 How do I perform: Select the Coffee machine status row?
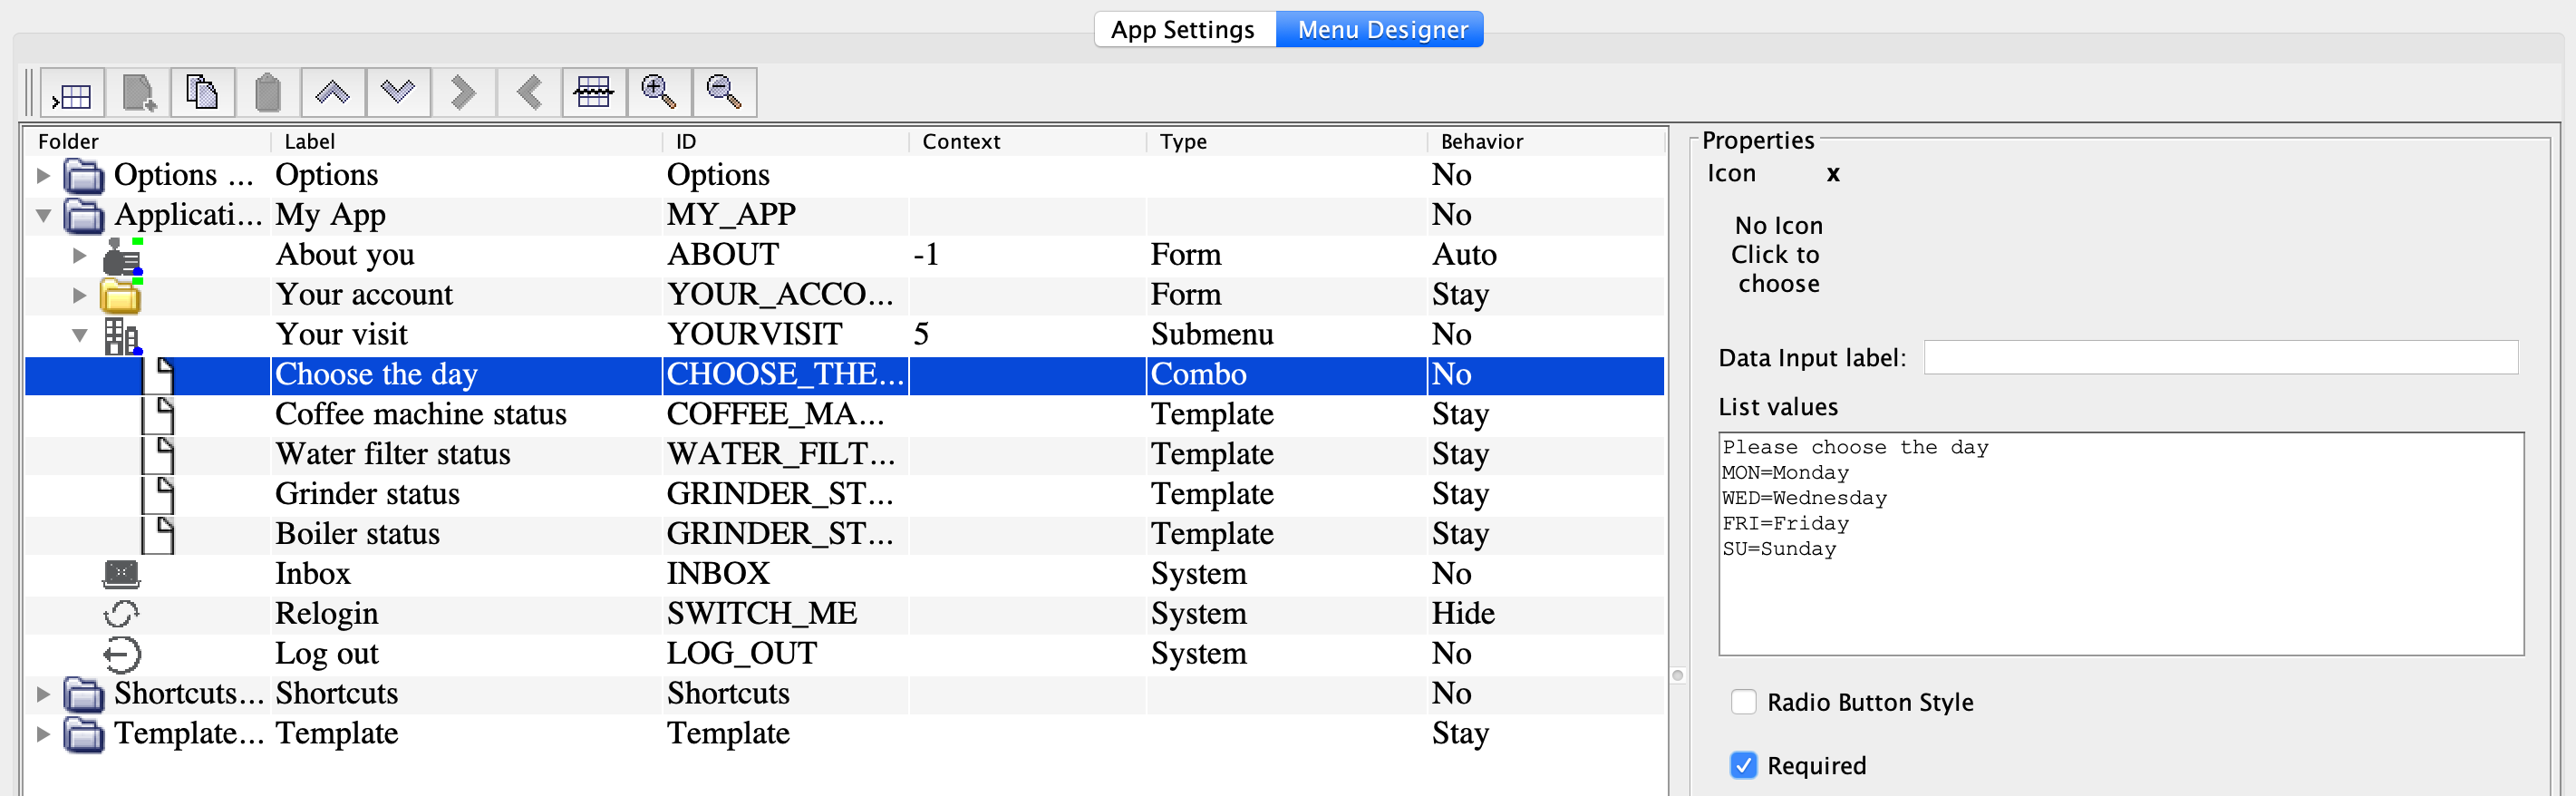[420, 415]
